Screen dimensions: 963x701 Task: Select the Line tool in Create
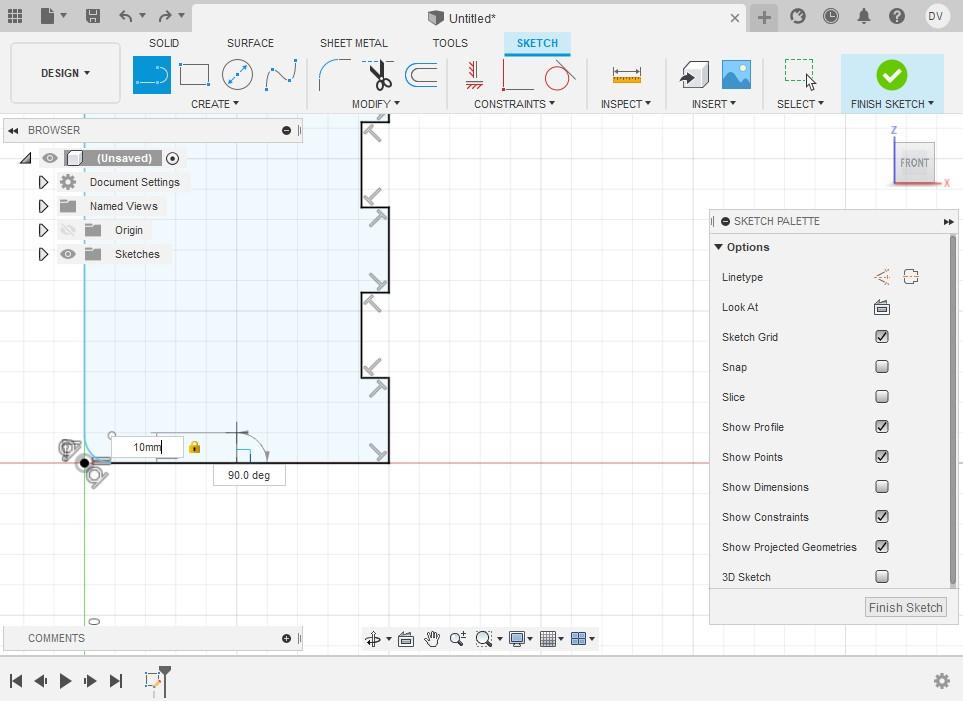coord(152,75)
